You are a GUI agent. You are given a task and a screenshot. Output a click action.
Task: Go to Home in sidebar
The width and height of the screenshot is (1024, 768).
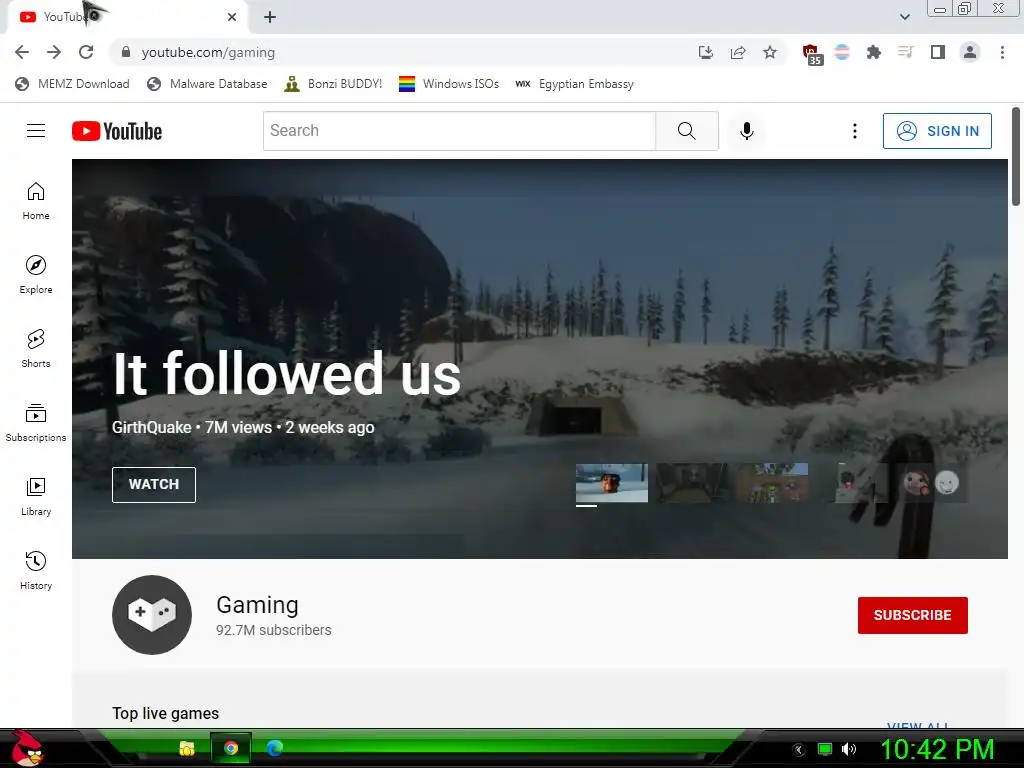click(36, 201)
